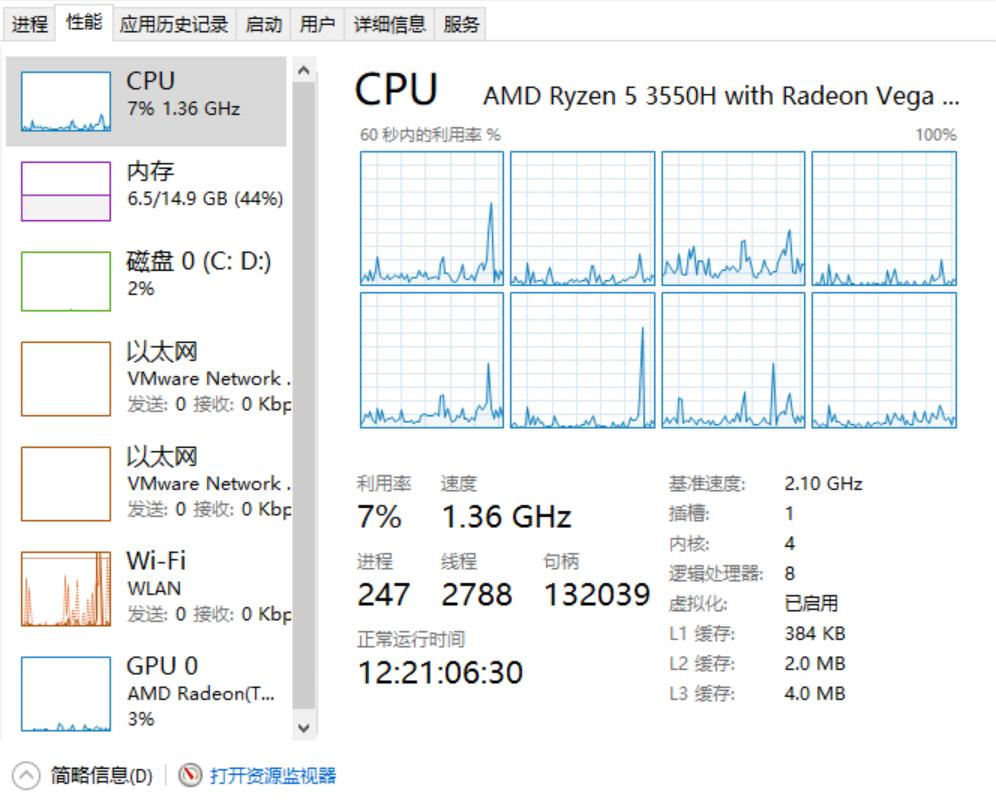The image size is (996, 811).
Task: Open the 用户 tab
Action: click(317, 25)
